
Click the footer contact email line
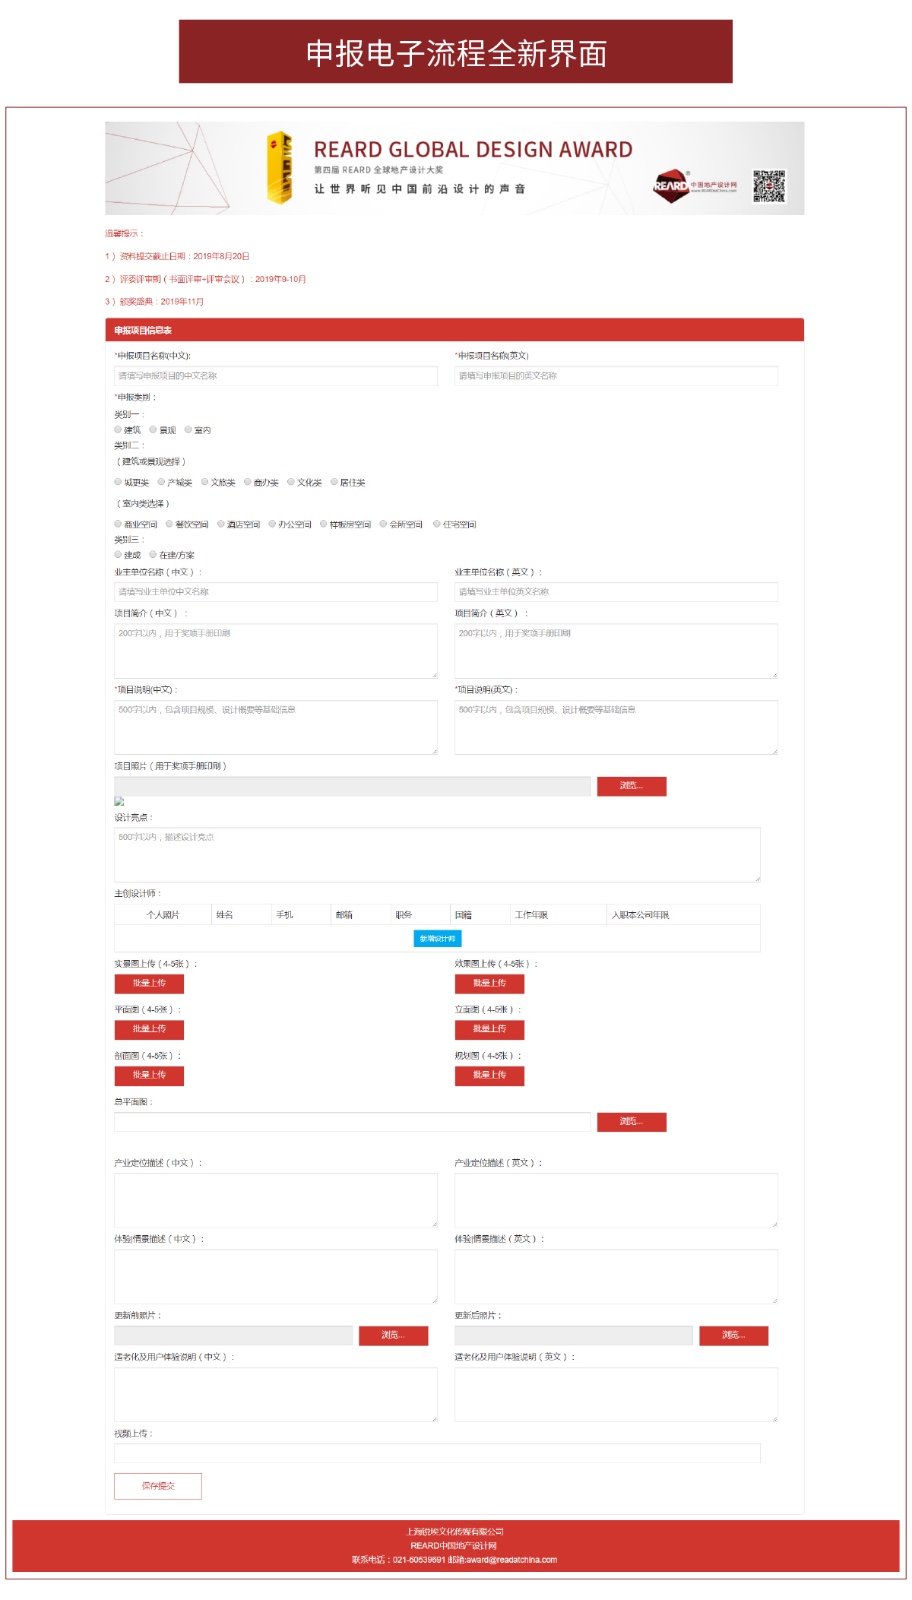coord(455,1560)
